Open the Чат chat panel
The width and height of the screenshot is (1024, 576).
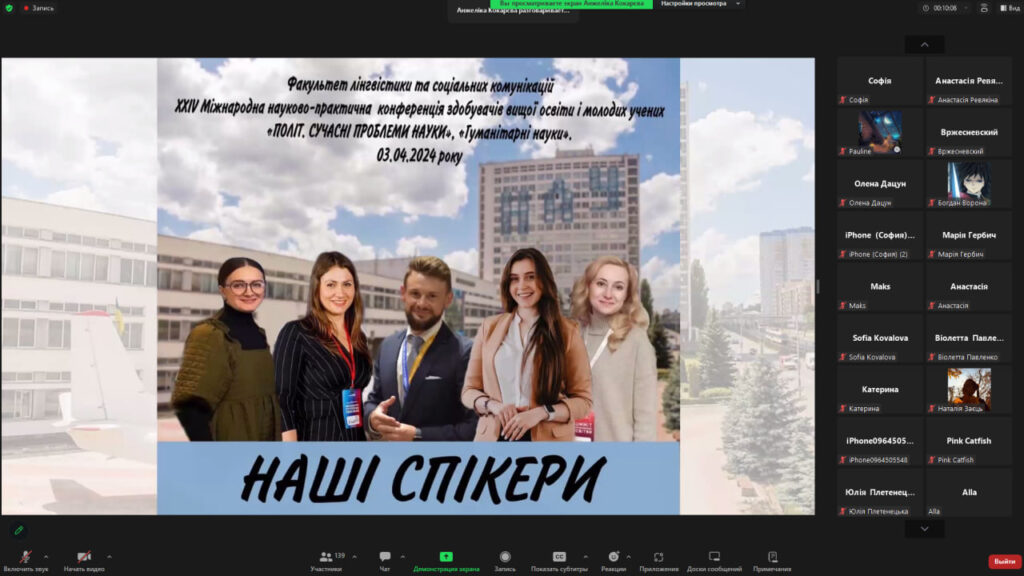point(385,557)
